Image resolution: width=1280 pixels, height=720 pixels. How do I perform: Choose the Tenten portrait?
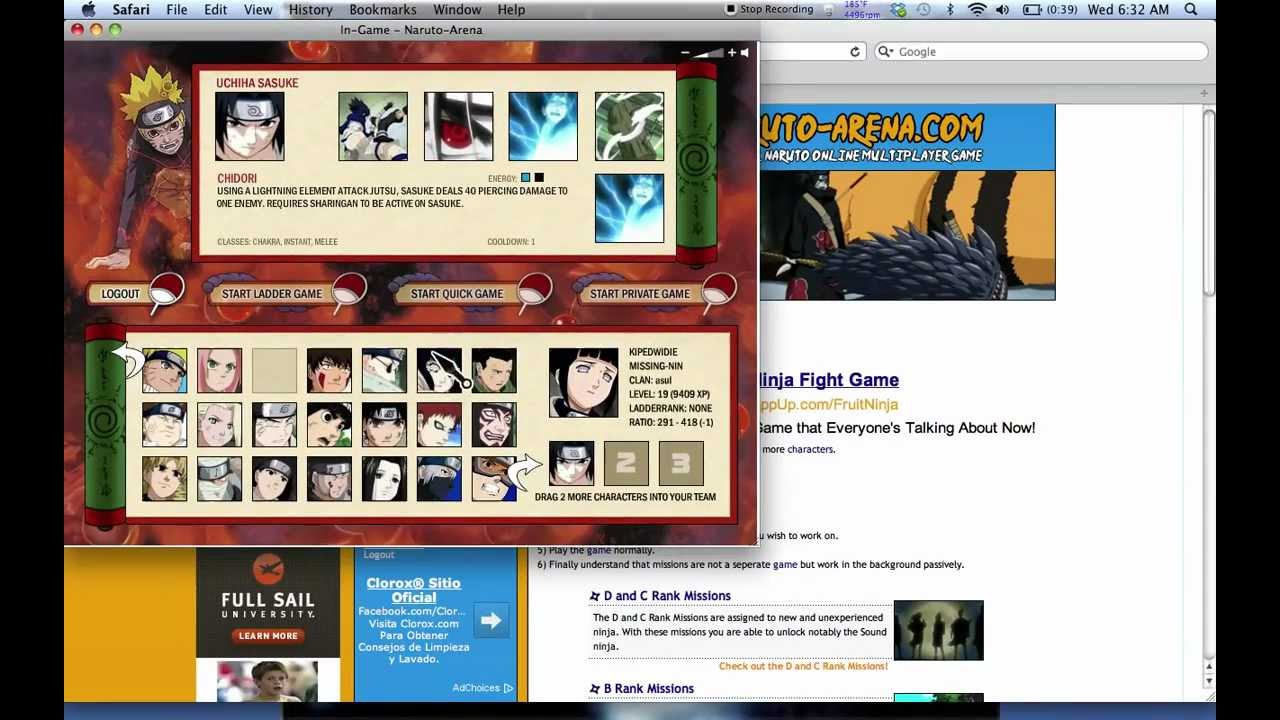[385, 425]
